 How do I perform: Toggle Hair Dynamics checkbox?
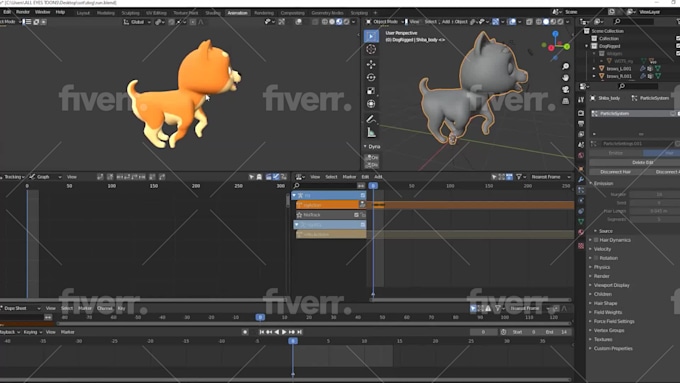[x=596, y=240]
